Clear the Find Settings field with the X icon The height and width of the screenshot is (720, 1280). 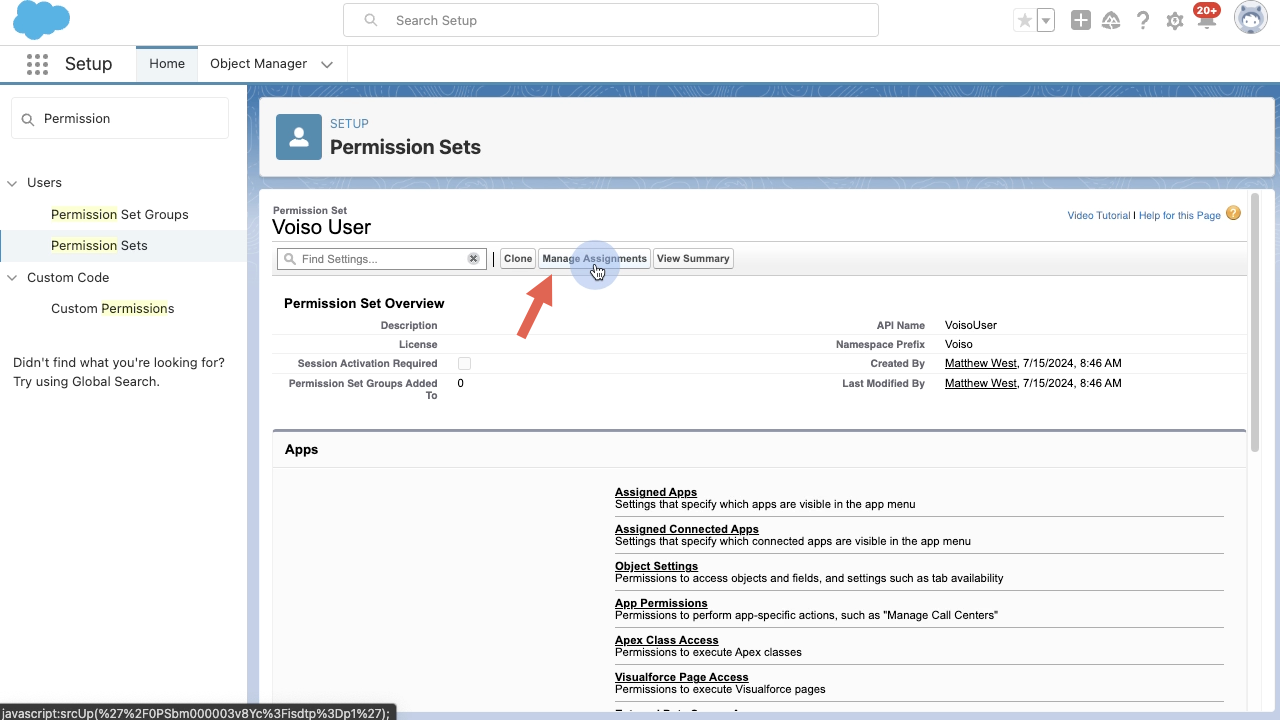pos(473,259)
